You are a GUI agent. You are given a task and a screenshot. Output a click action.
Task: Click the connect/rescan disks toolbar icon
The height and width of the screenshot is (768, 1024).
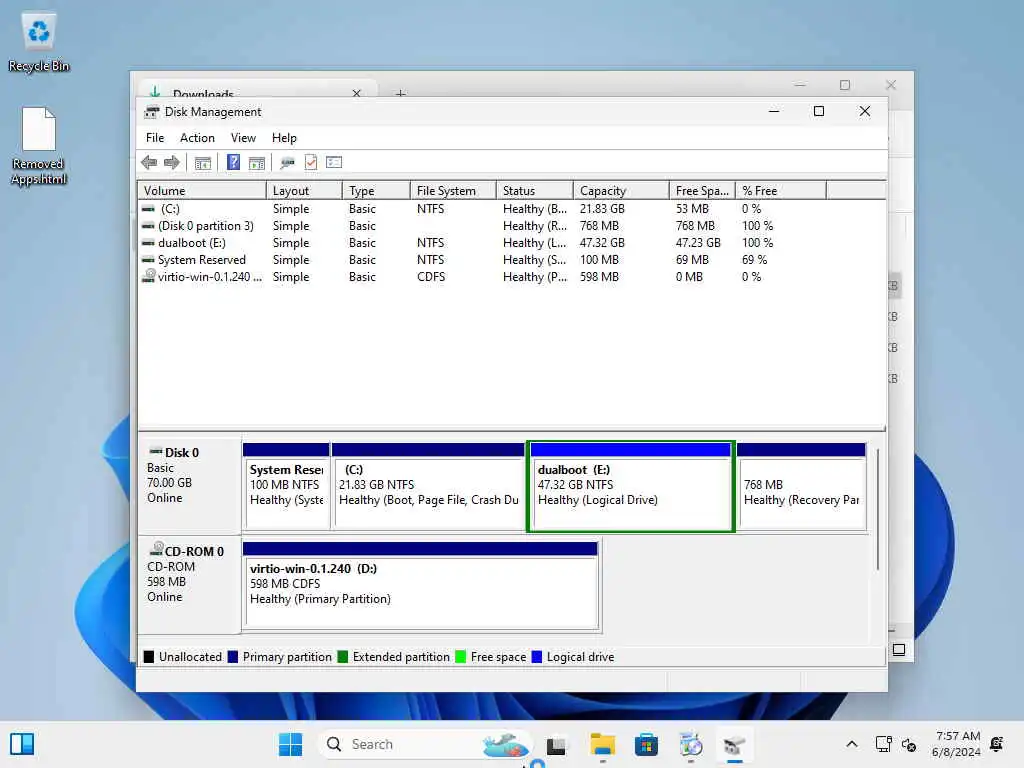pos(287,163)
